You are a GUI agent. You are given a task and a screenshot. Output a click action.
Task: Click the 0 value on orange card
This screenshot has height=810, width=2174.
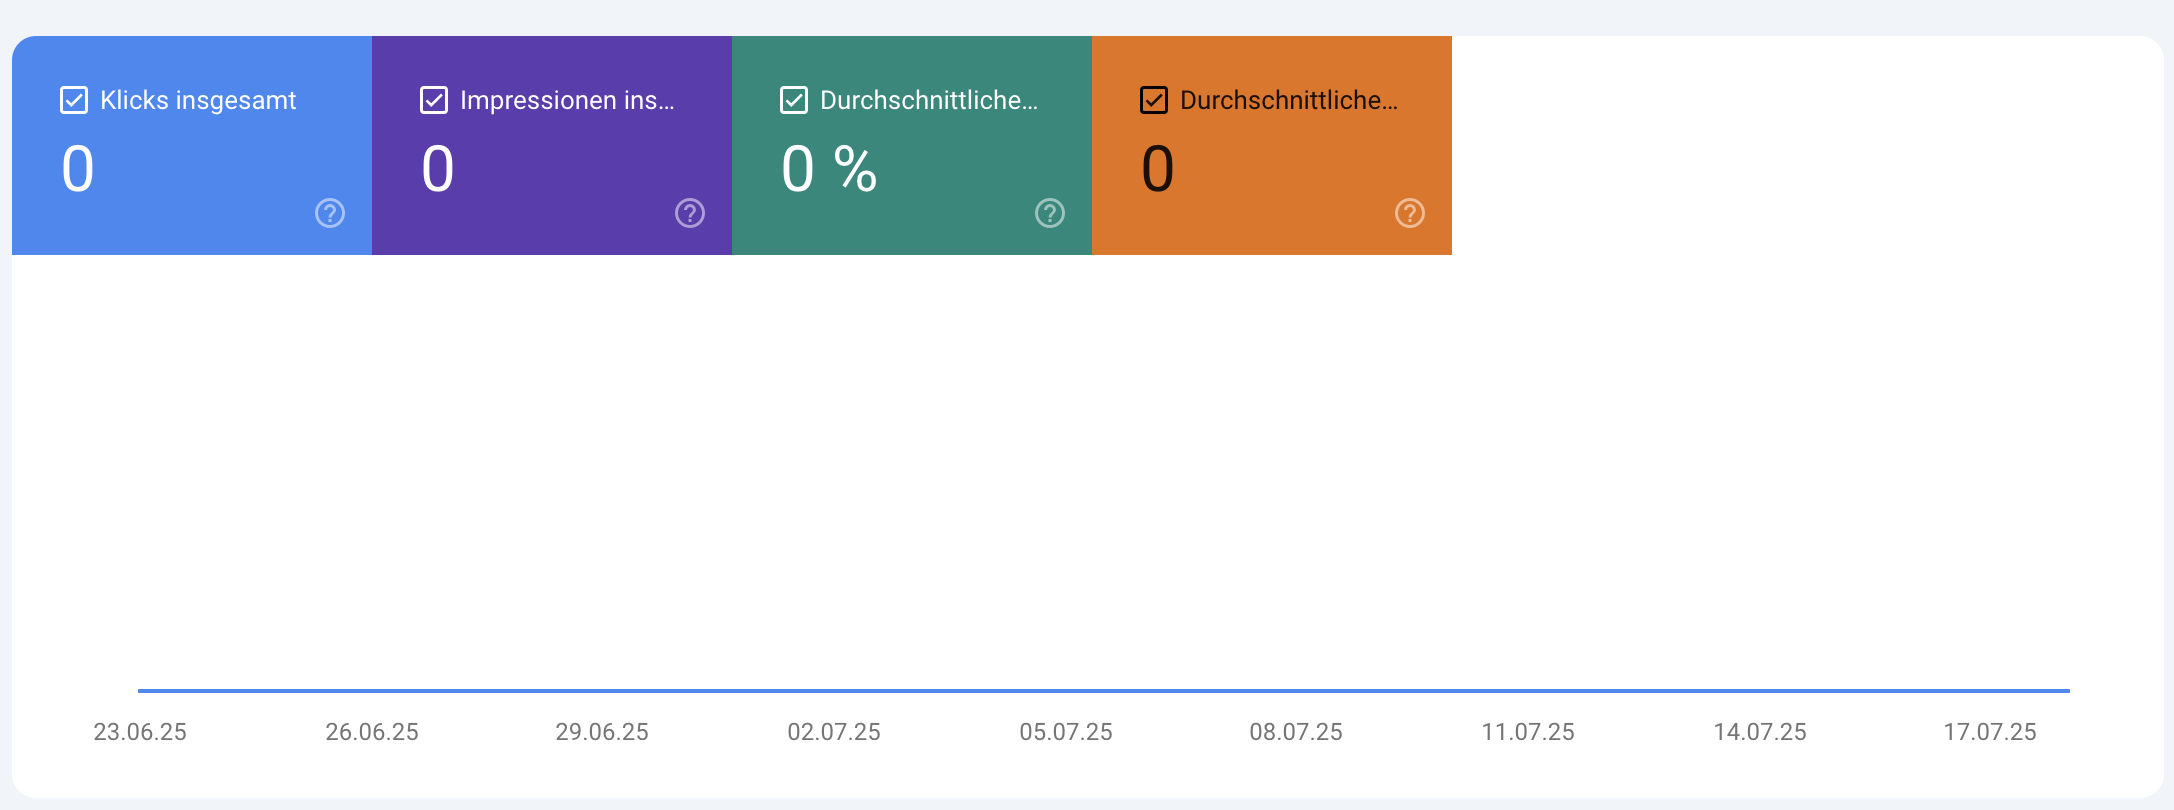tap(1157, 168)
